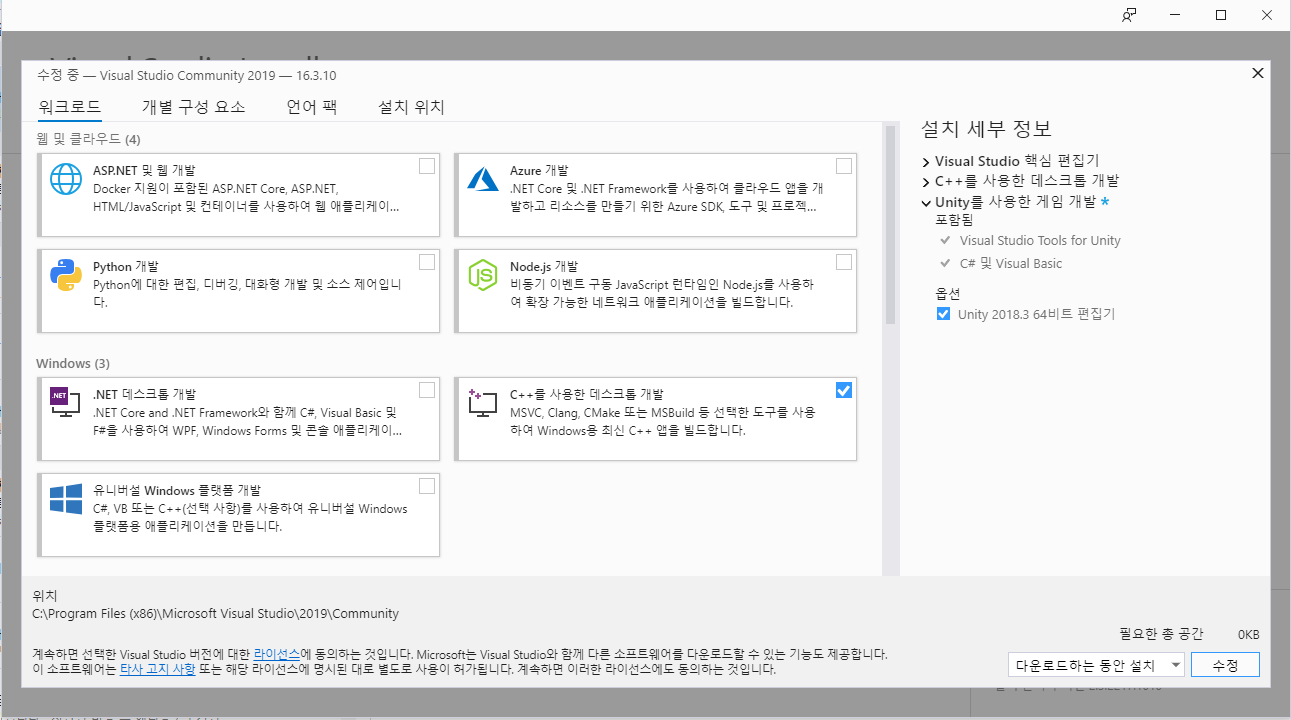Close the Visual Studio modify dialog
Viewport: 1291px width, 720px height.
tap(1257, 73)
